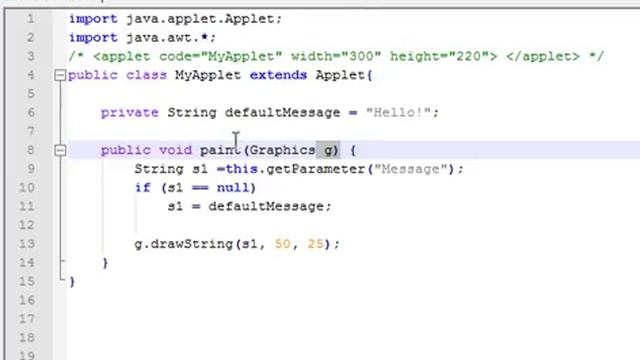Viewport: 640px width, 360px height.
Task: Select line number 16 in margin
Action: (27, 300)
